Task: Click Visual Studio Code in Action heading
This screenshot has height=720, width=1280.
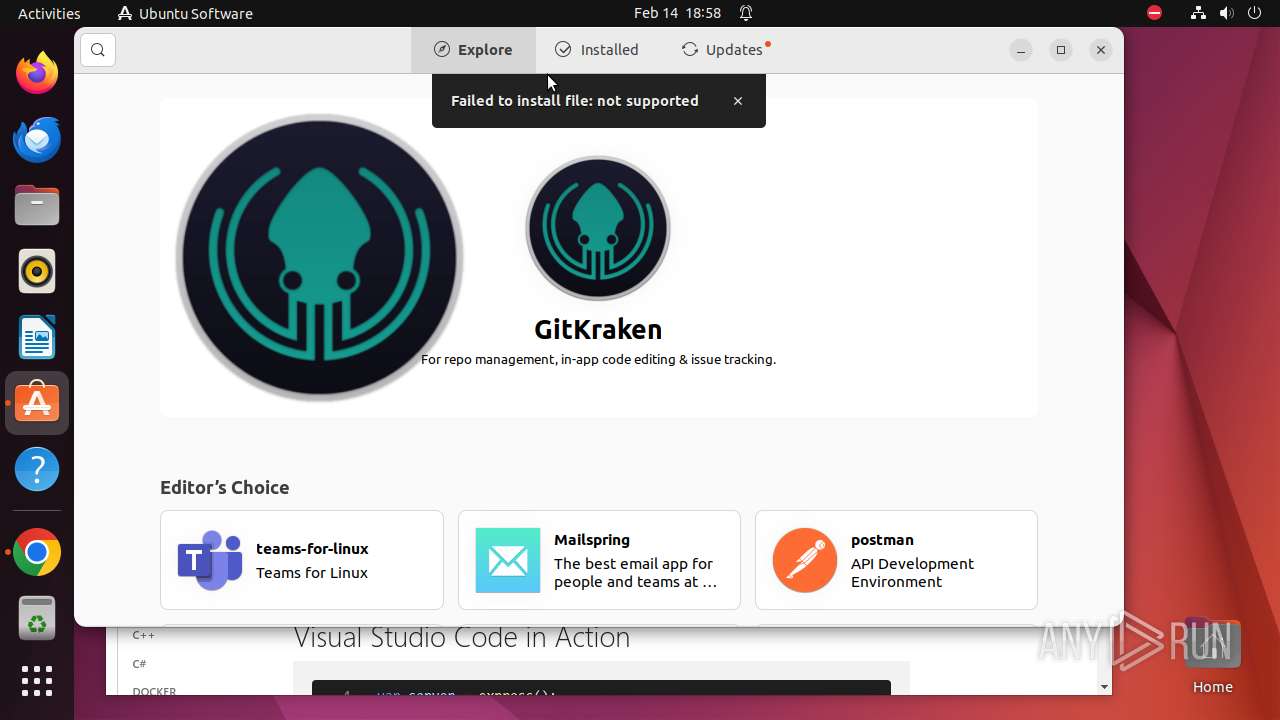Action: click(462, 638)
